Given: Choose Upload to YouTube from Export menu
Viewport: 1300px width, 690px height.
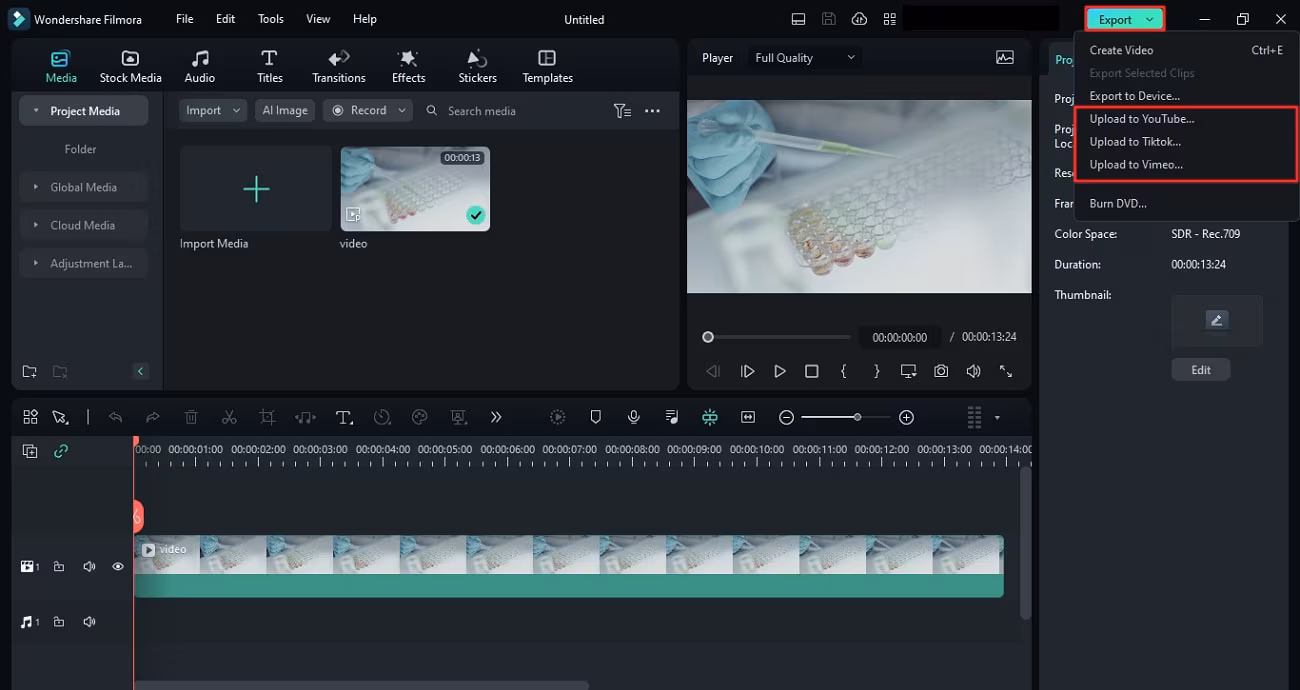Looking at the screenshot, I should pos(1142,119).
